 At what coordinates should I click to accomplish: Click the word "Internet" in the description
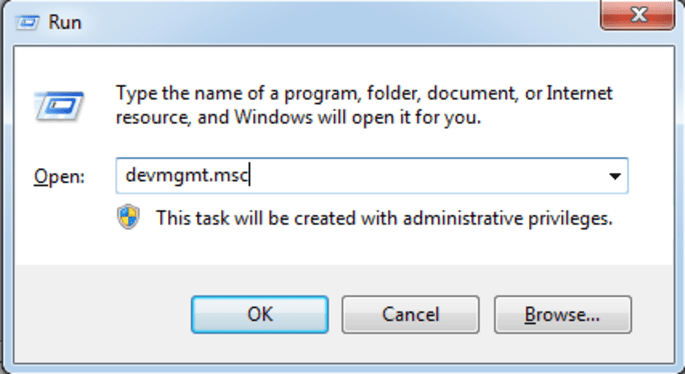580,93
